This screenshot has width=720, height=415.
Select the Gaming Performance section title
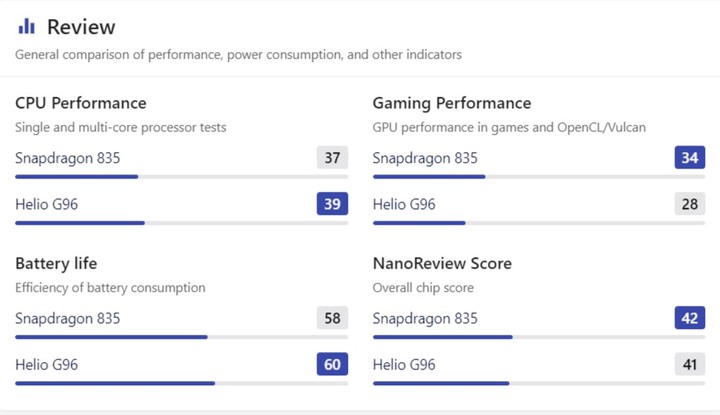[x=452, y=103]
